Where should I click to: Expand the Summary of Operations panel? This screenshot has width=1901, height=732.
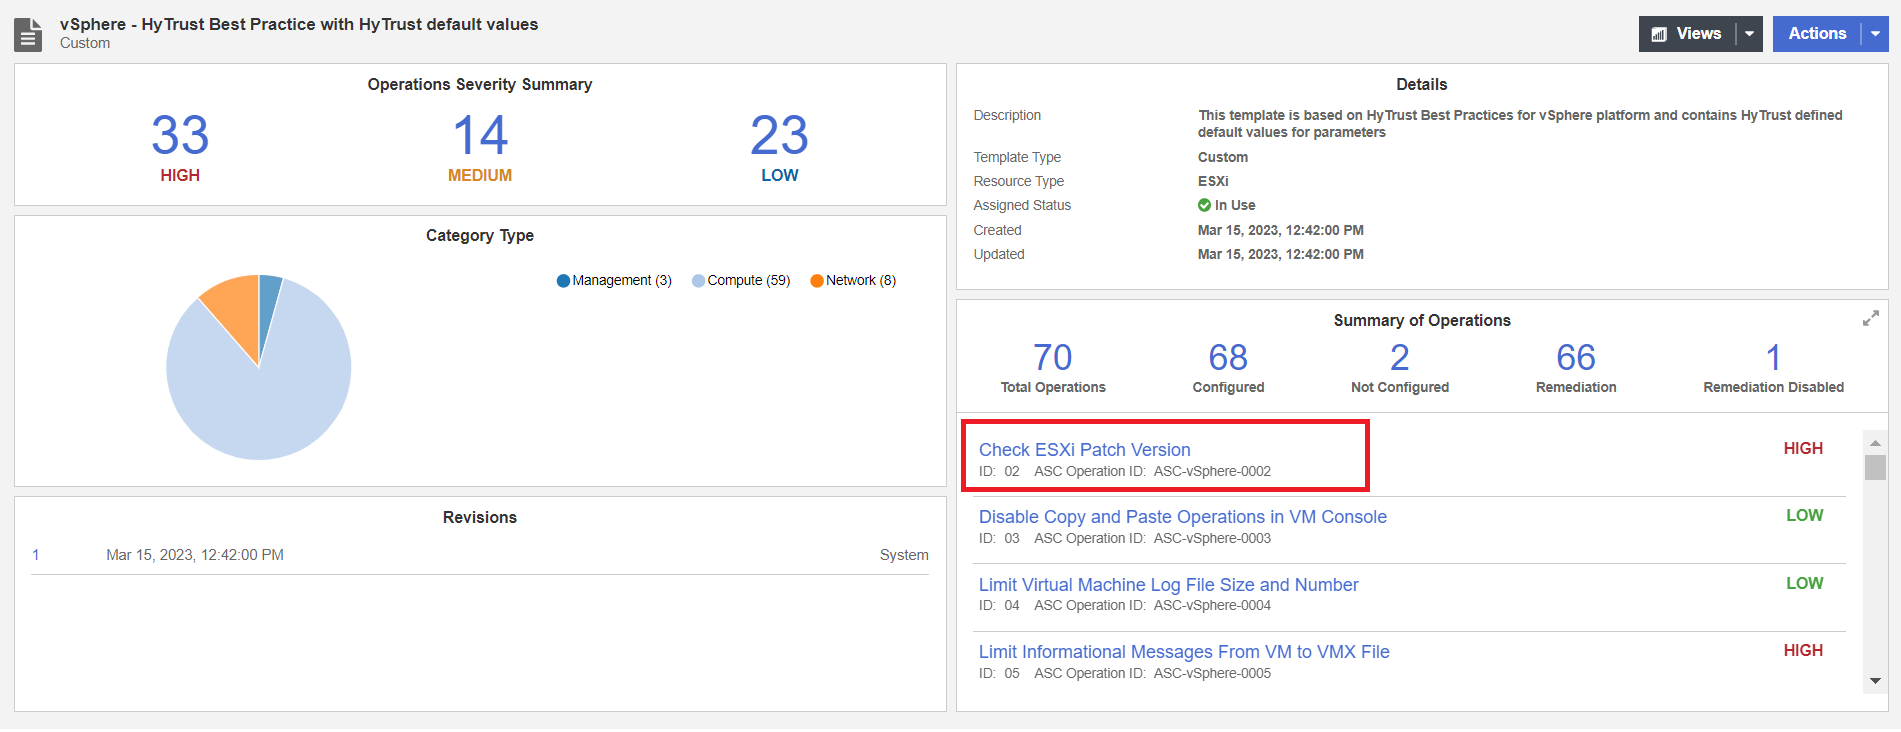point(1870,318)
